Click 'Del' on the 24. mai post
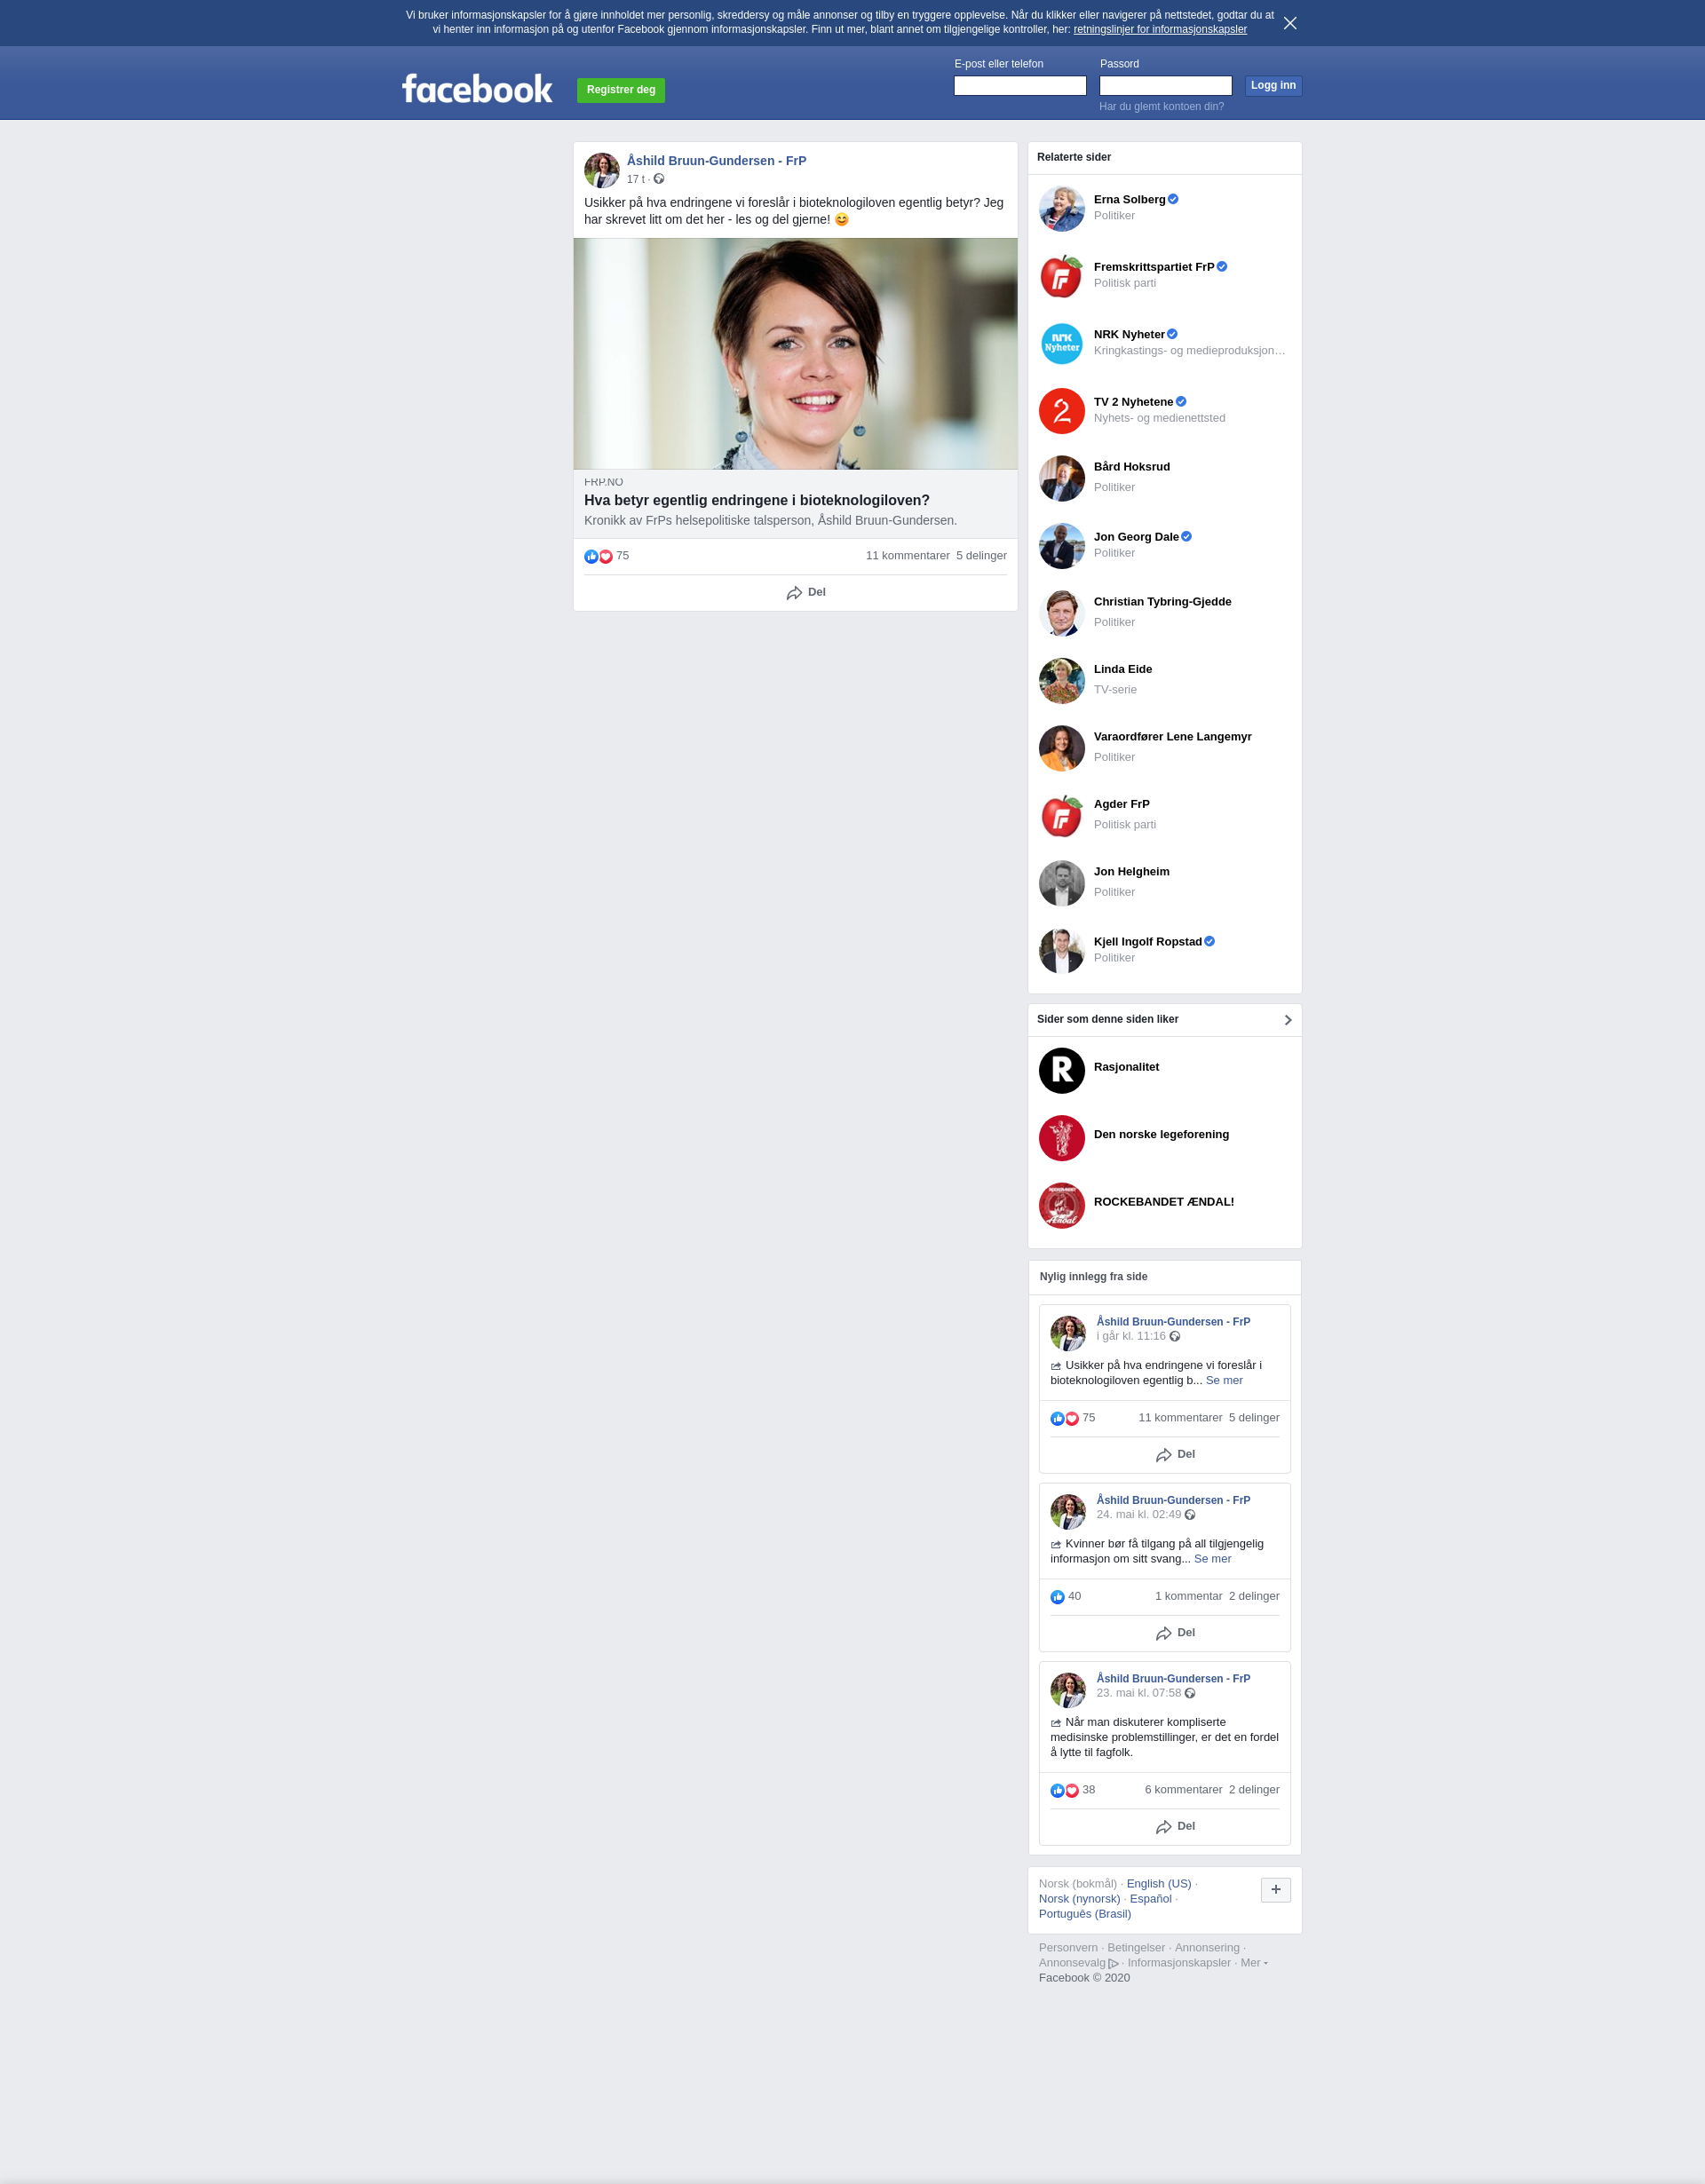This screenshot has width=1705, height=2184. pyautogui.click(x=1175, y=1632)
